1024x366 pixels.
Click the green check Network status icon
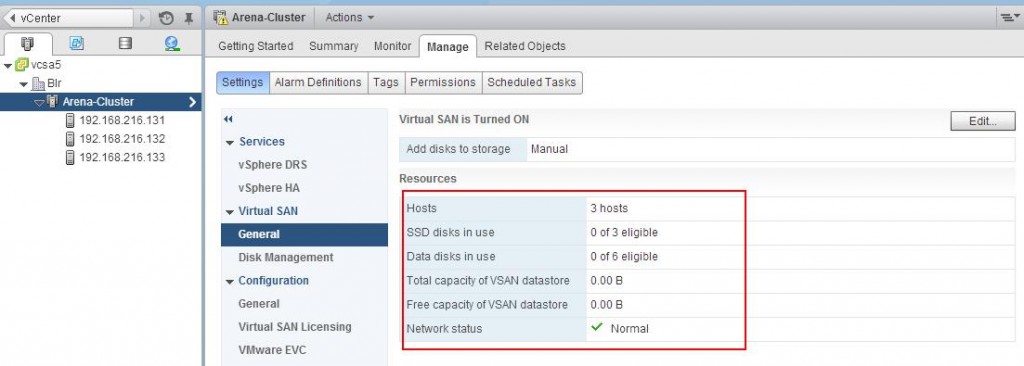(596, 327)
